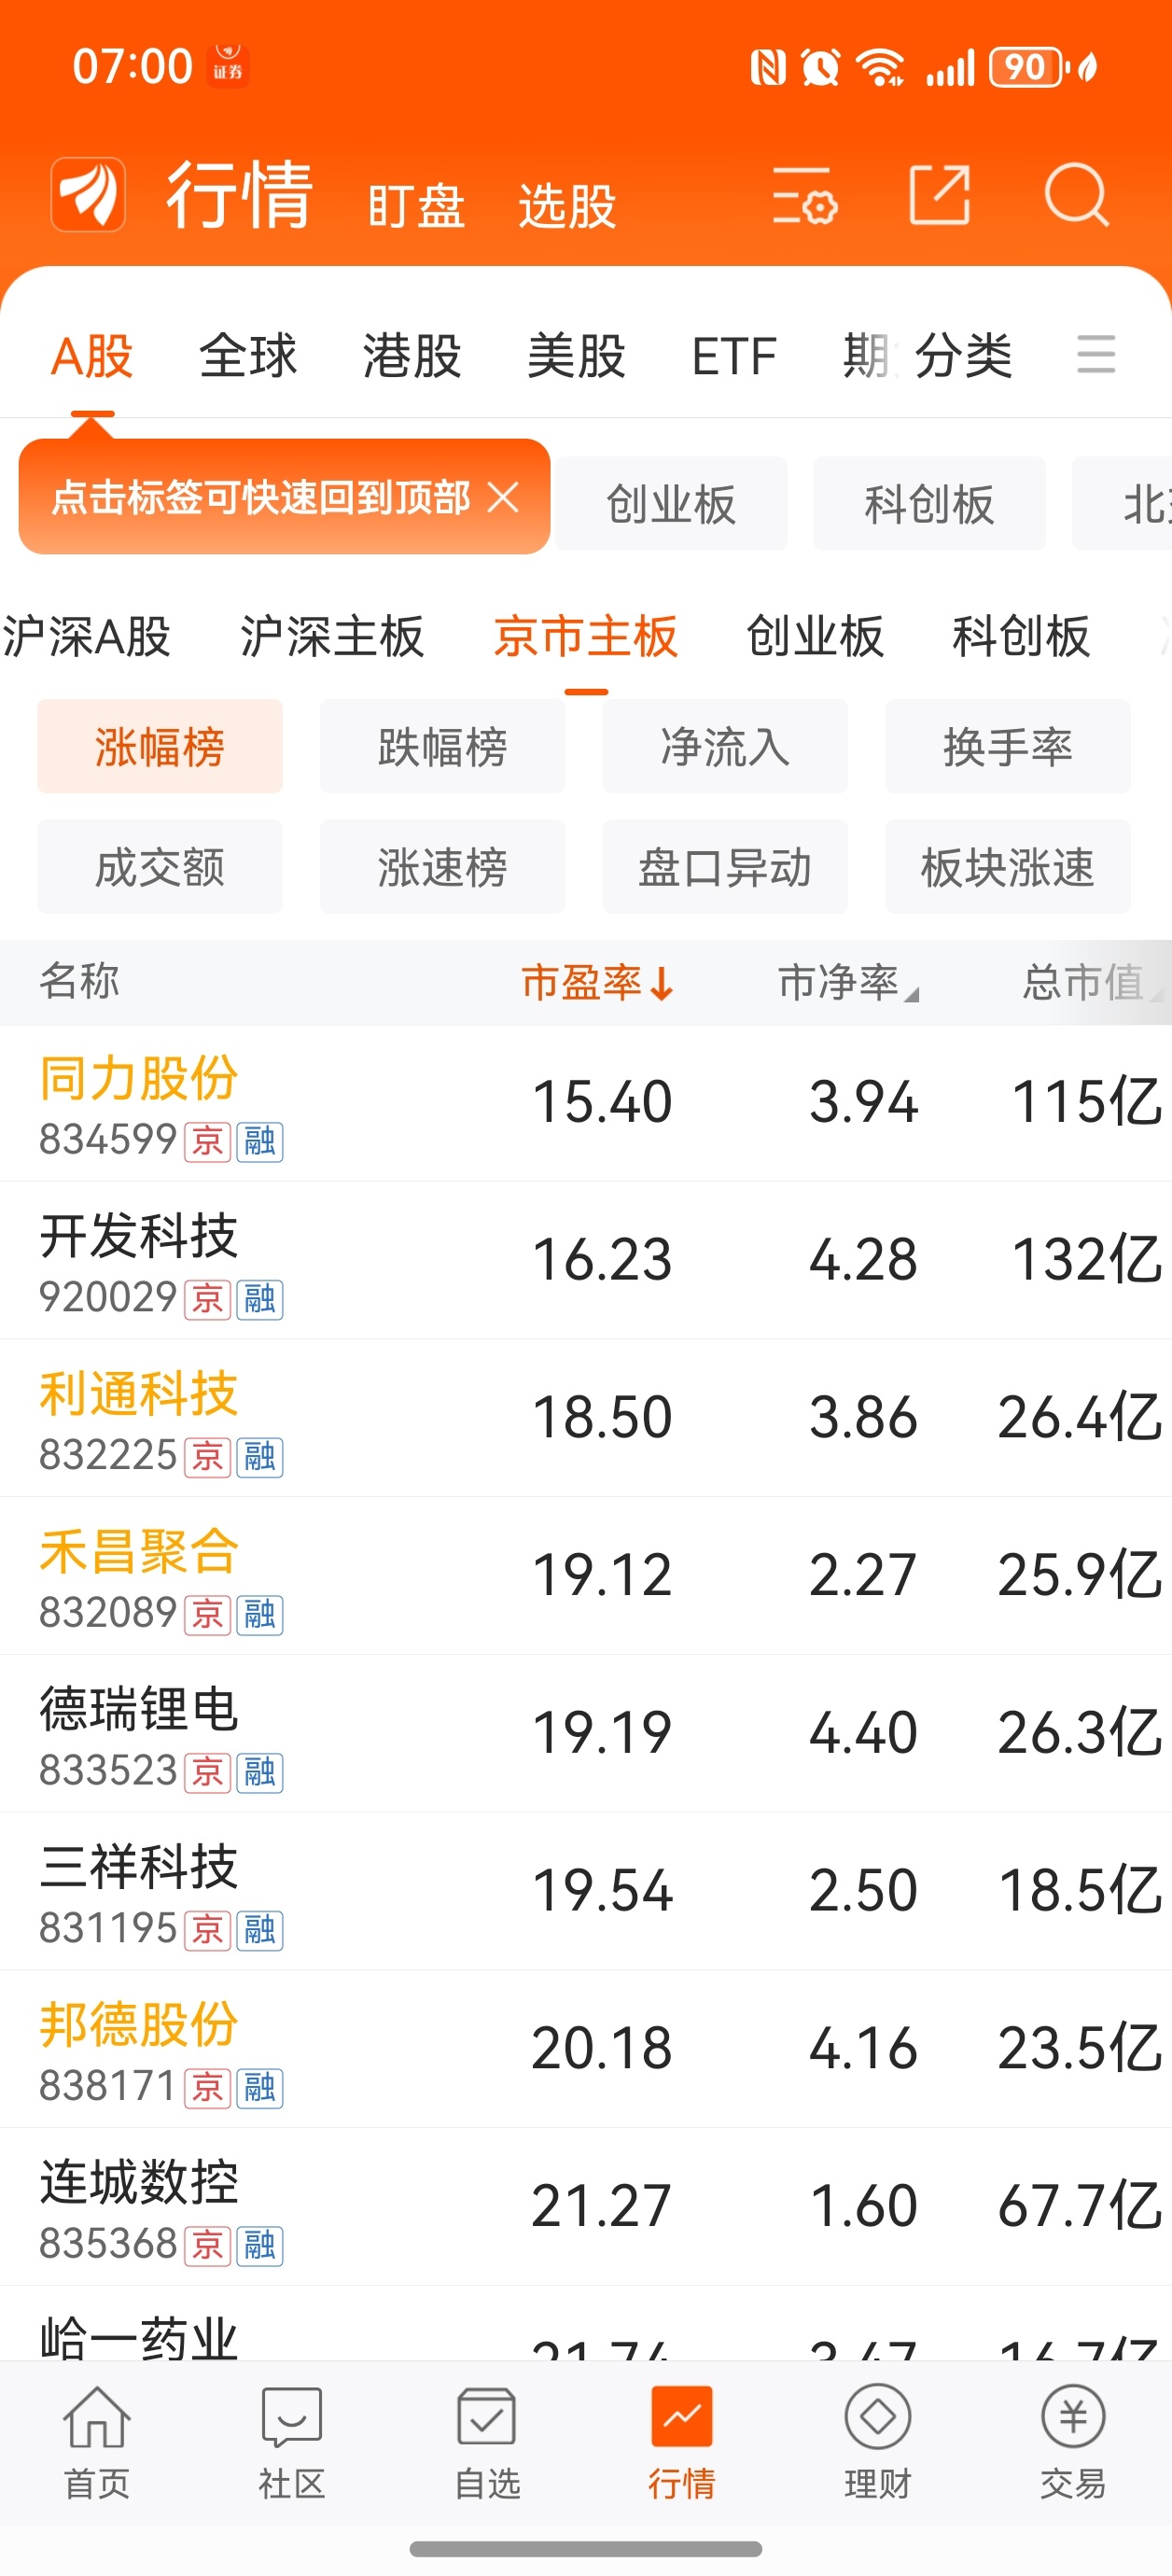Select the 涨速榜 ranking filter

(442, 866)
